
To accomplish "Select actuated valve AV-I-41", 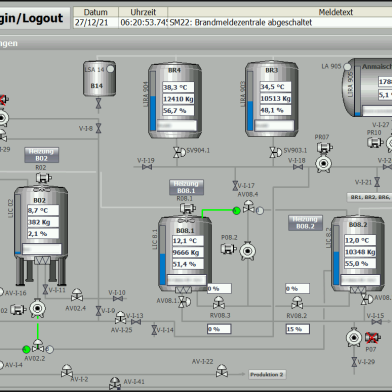I will [x=115, y=384].
